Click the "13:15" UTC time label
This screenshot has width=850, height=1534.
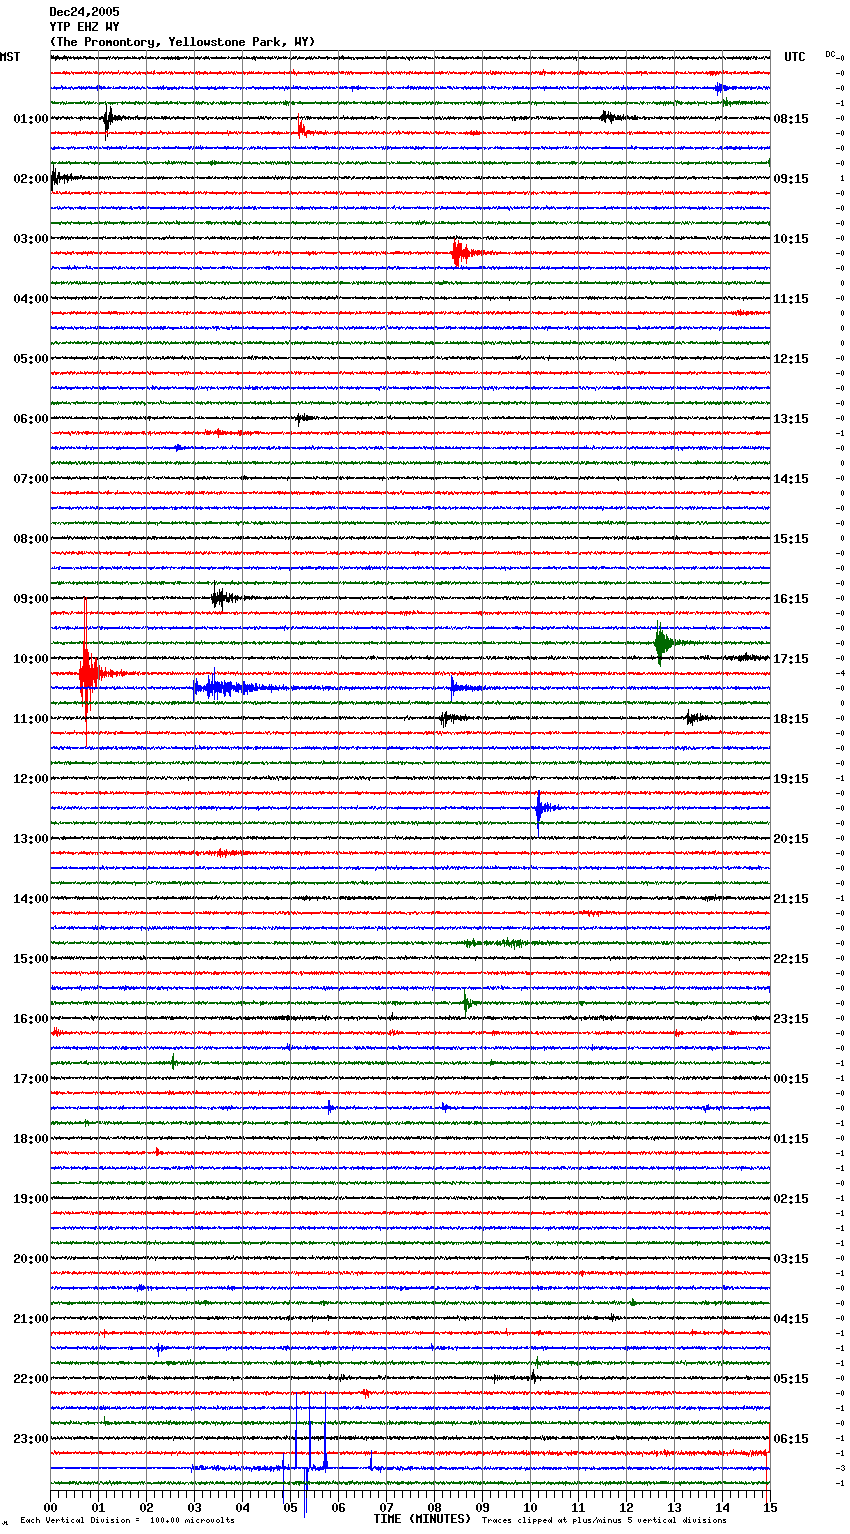pyautogui.click(x=791, y=419)
